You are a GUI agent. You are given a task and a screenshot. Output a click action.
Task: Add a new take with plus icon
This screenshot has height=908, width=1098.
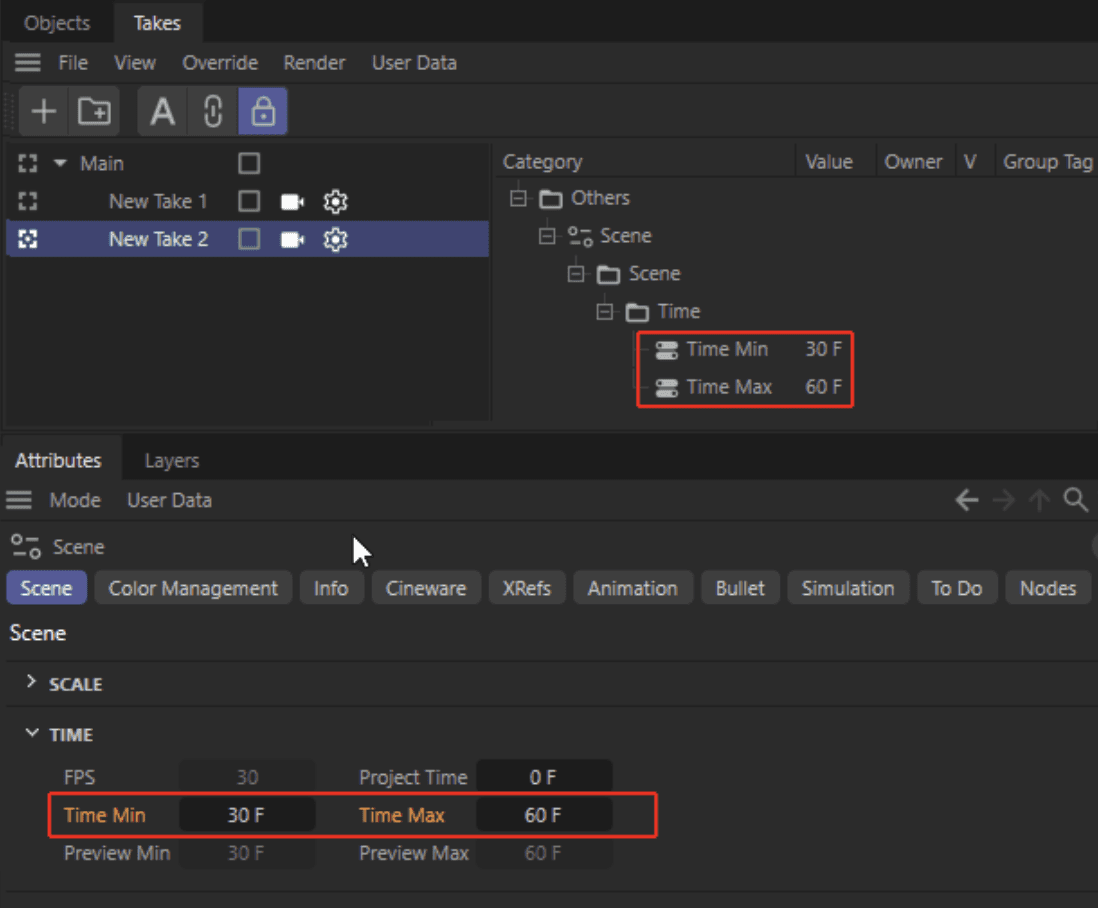click(x=43, y=111)
